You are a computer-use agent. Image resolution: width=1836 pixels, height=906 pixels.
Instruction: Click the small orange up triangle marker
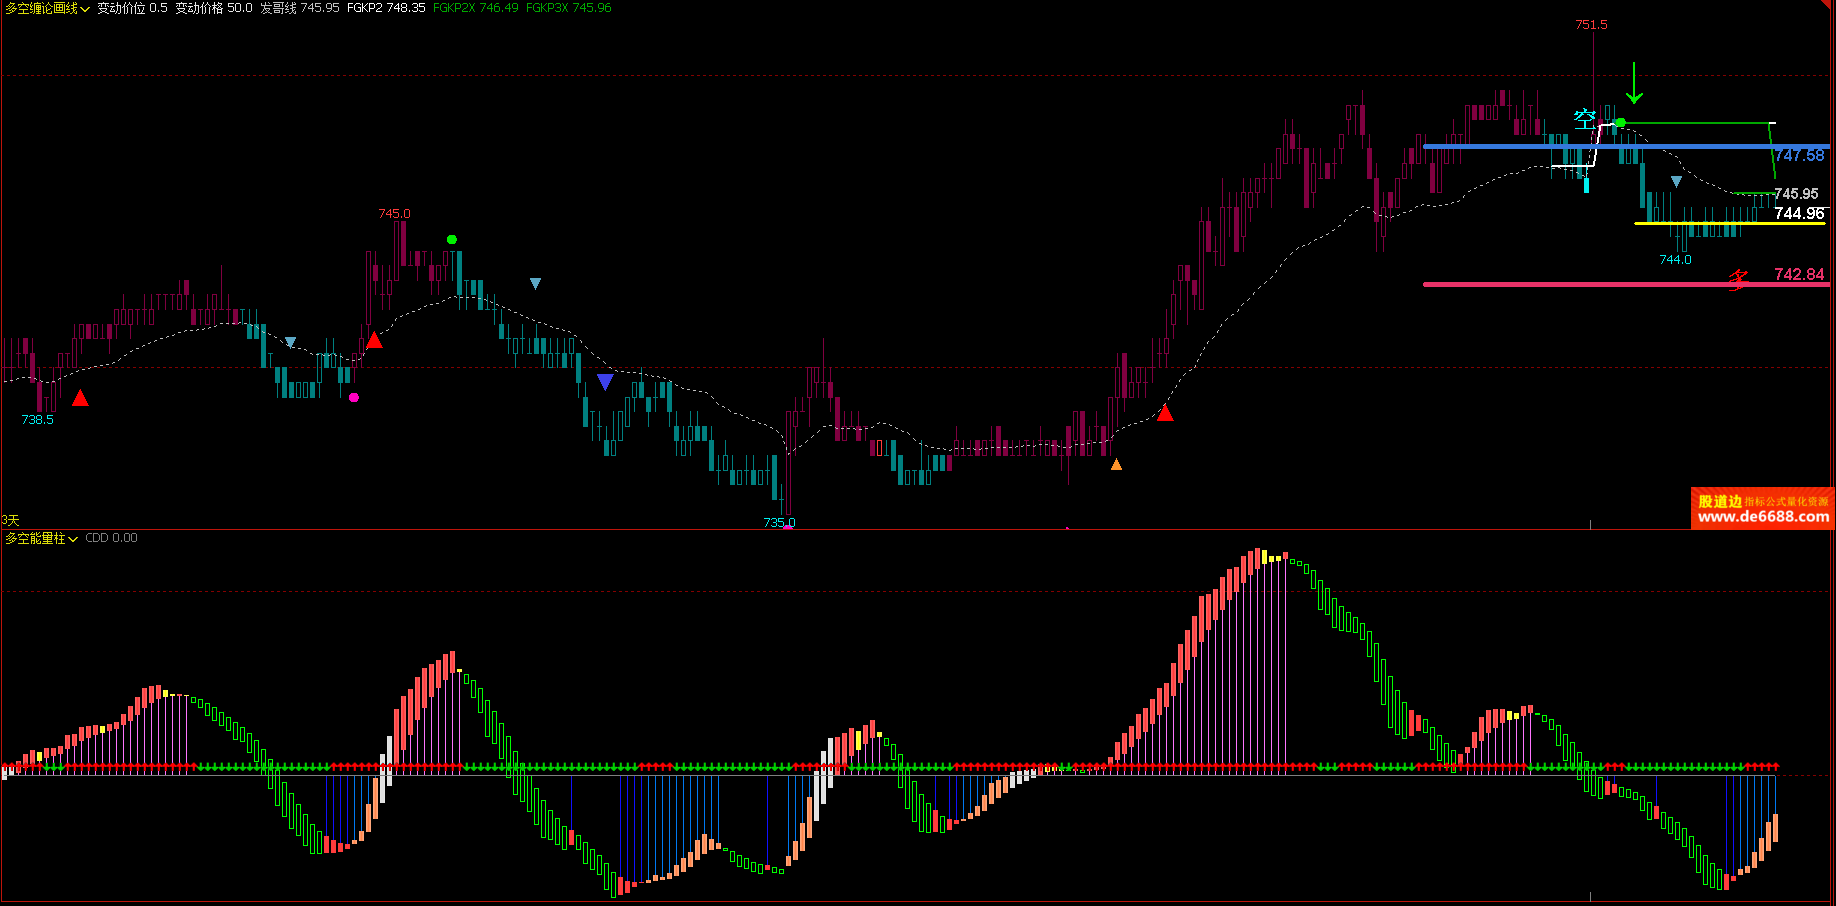[1116, 464]
